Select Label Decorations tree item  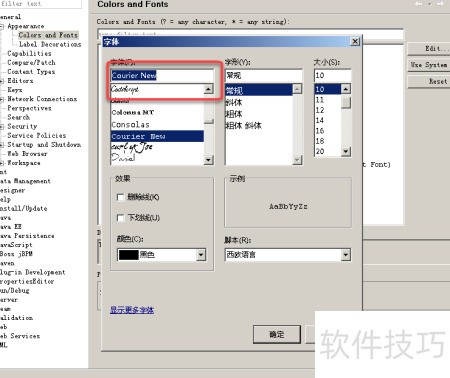coord(50,44)
